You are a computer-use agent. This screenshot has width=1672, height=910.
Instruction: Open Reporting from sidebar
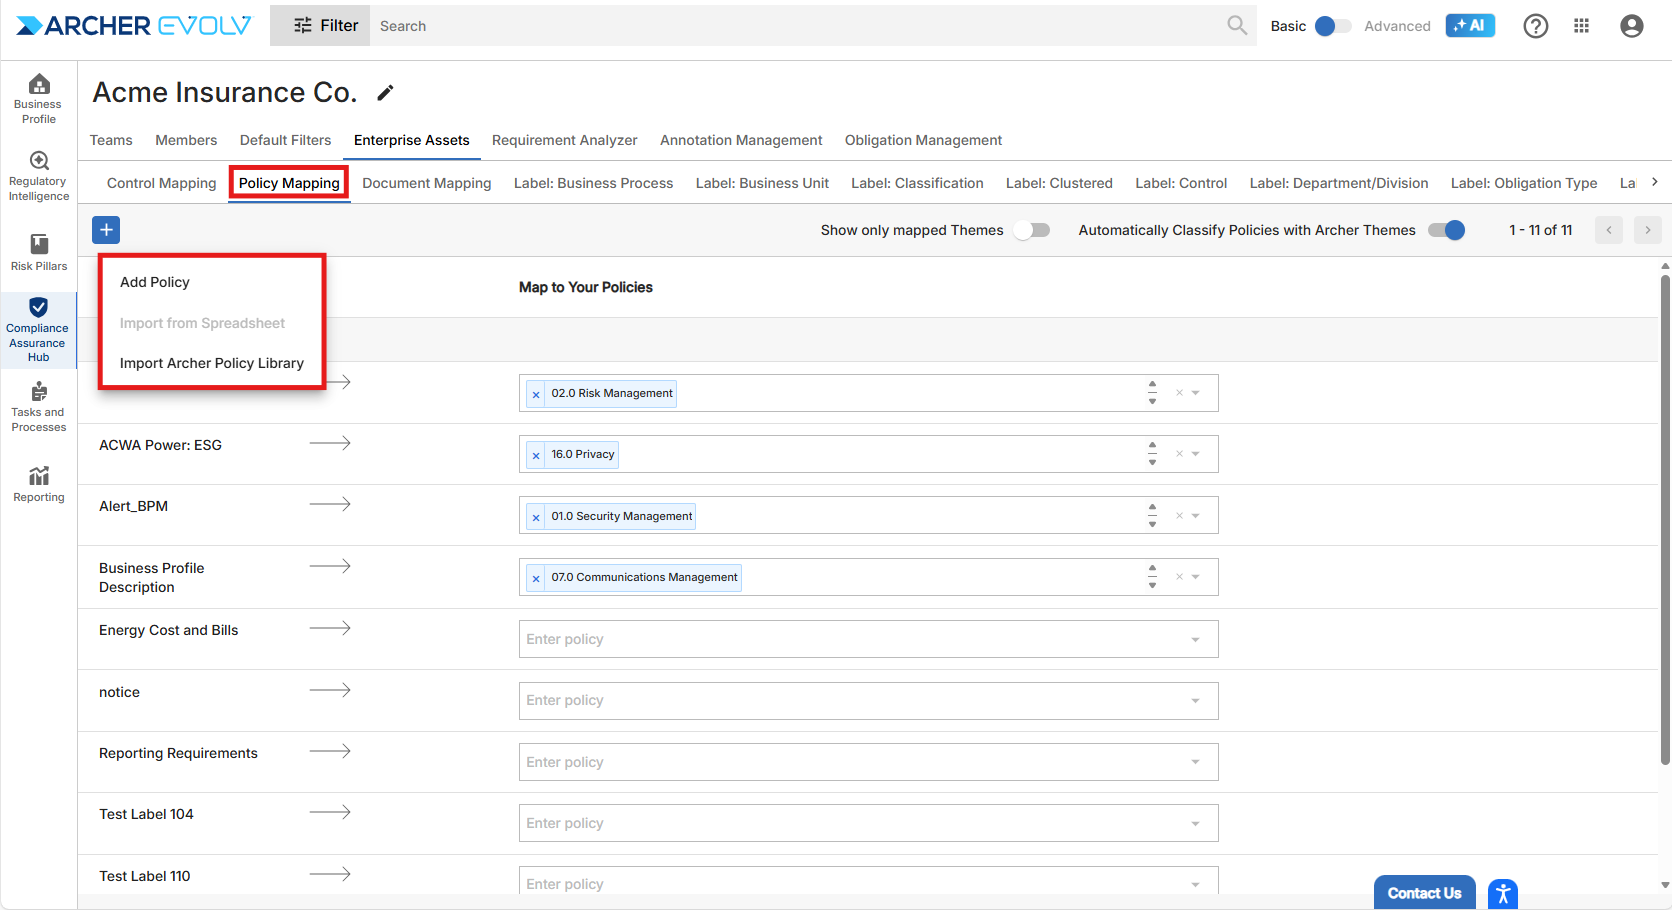38,483
